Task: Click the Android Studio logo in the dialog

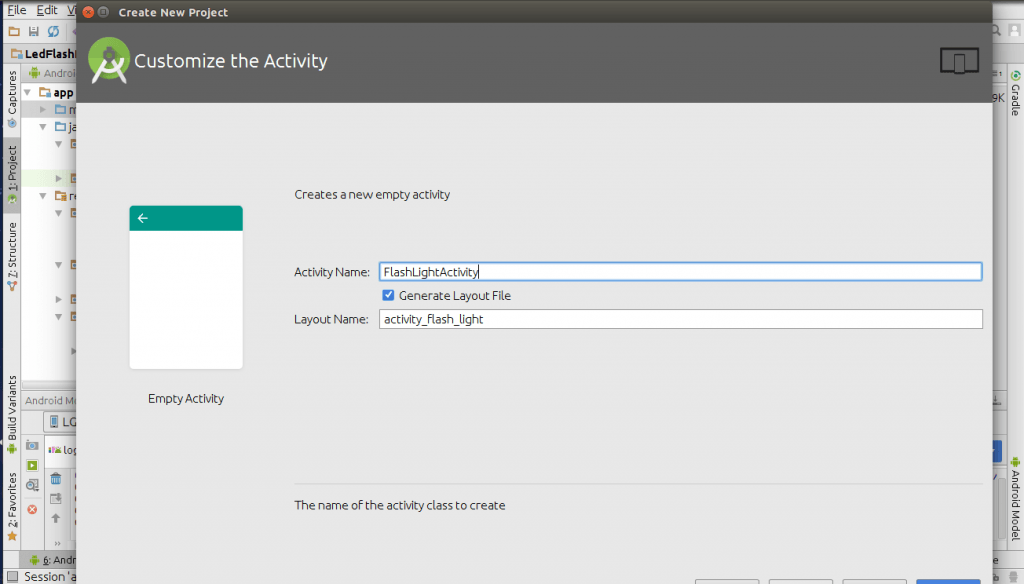Action: click(108, 60)
